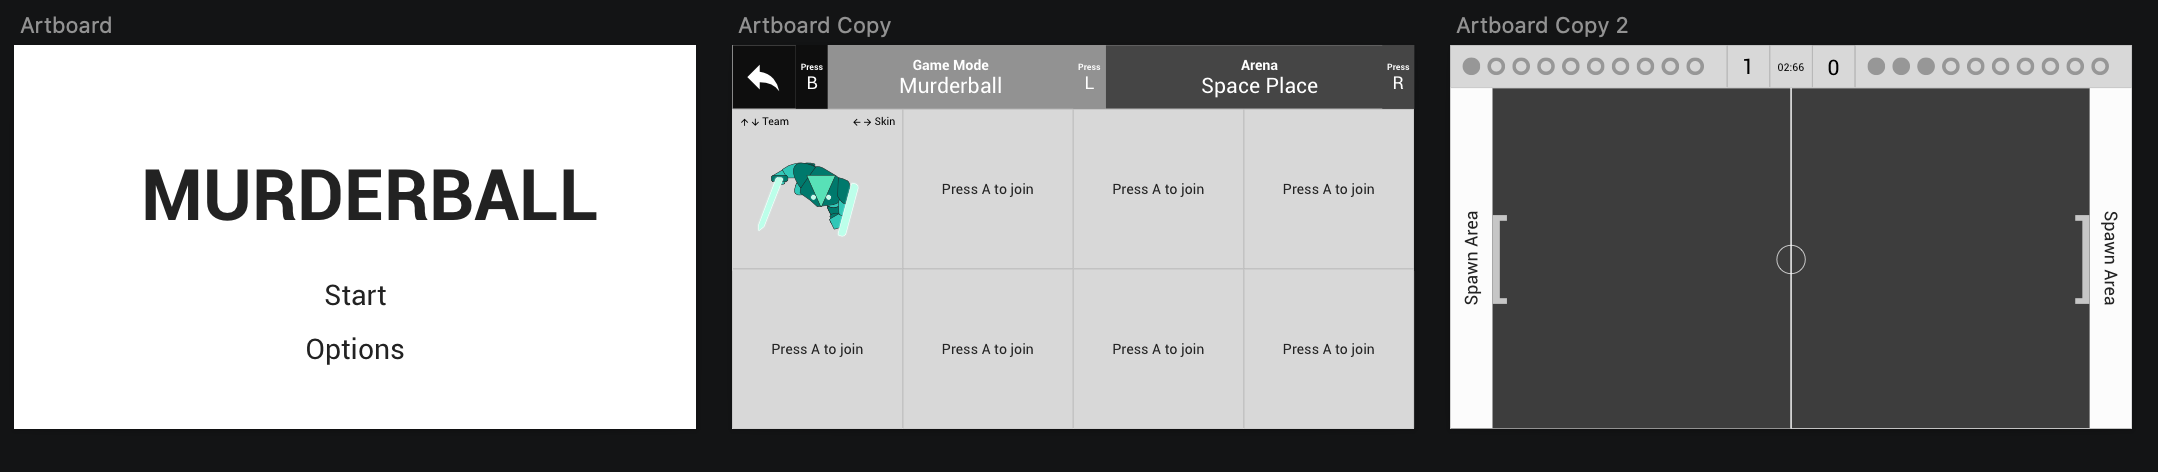This screenshot has width=2158, height=472.
Task: Click the left team score showing 1
Action: point(1747,67)
